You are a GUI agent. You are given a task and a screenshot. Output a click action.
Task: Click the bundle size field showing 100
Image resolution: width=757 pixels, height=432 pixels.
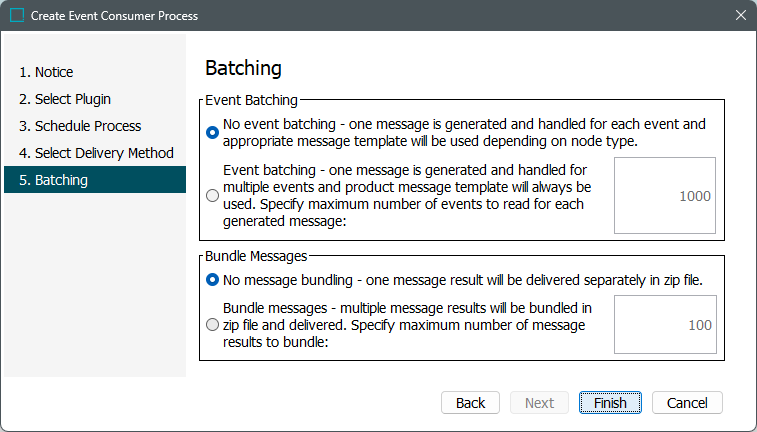[665, 324]
